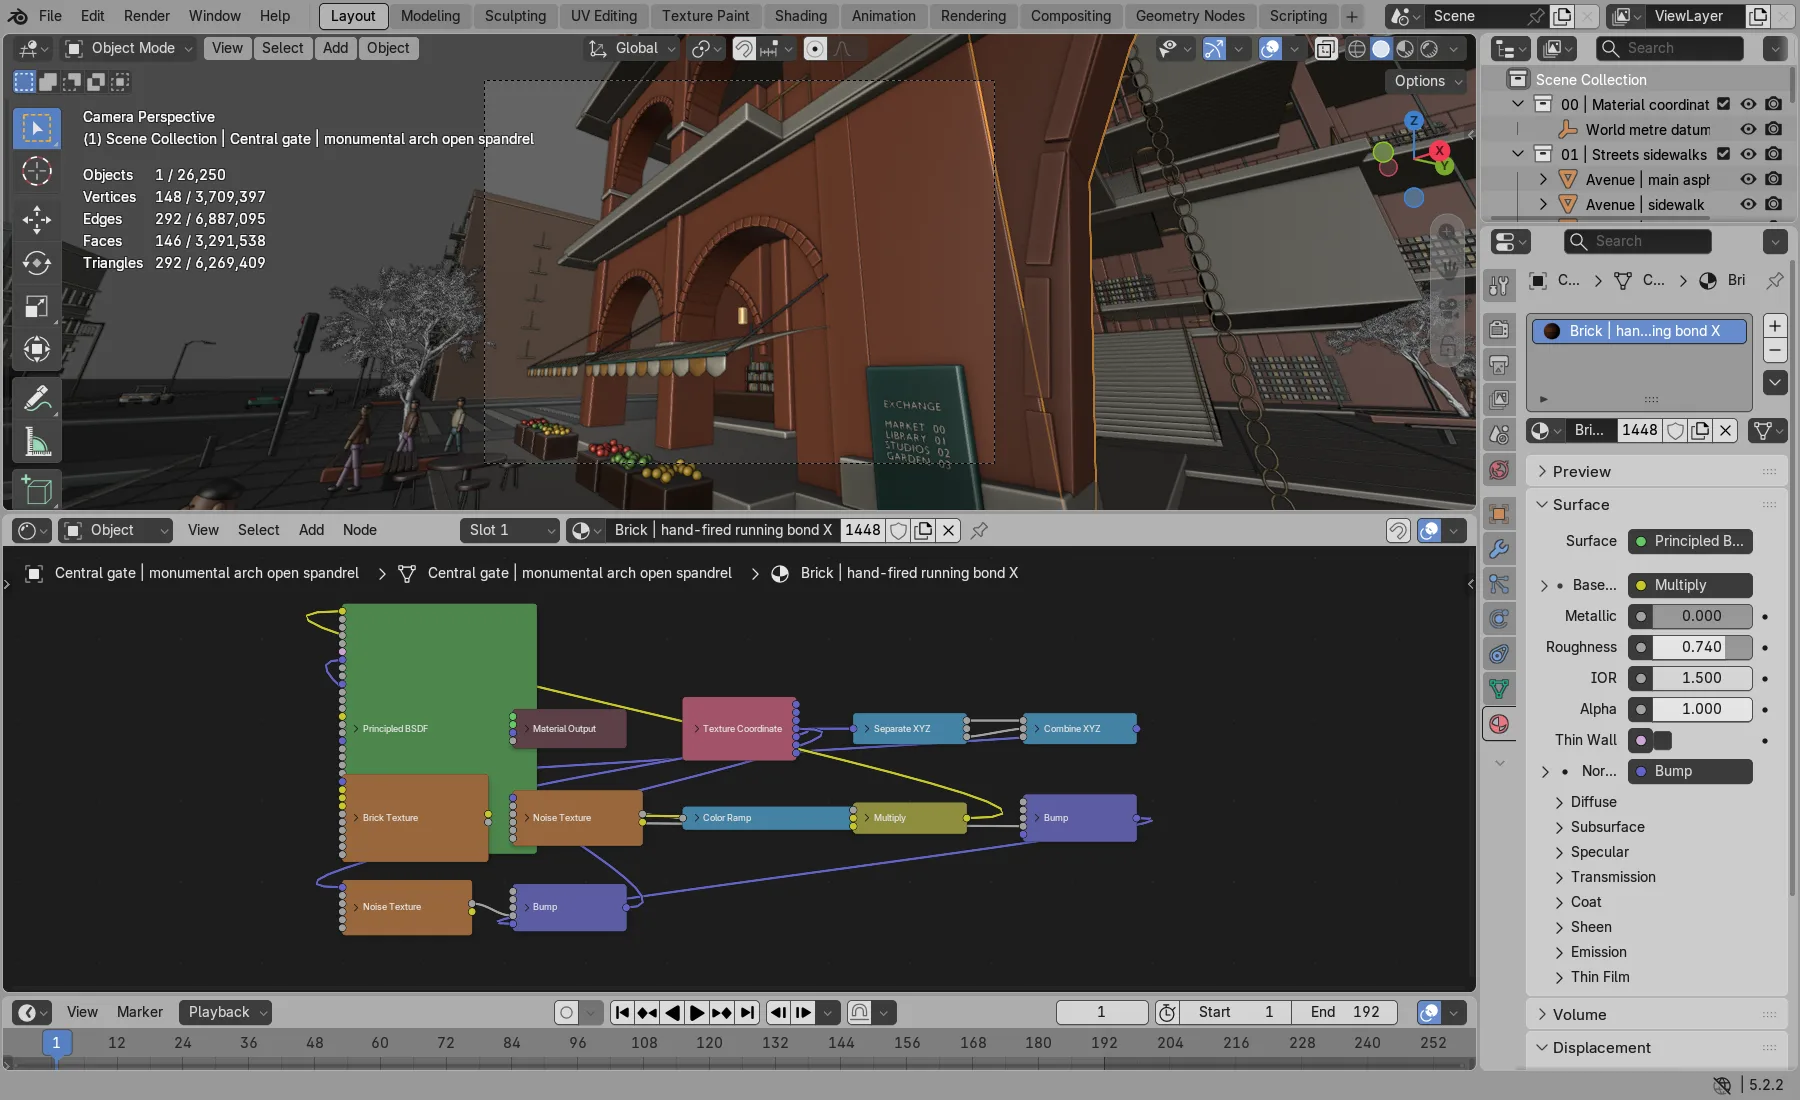
Task: Toggle visibility of World metre datum
Action: coord(1748,129)
